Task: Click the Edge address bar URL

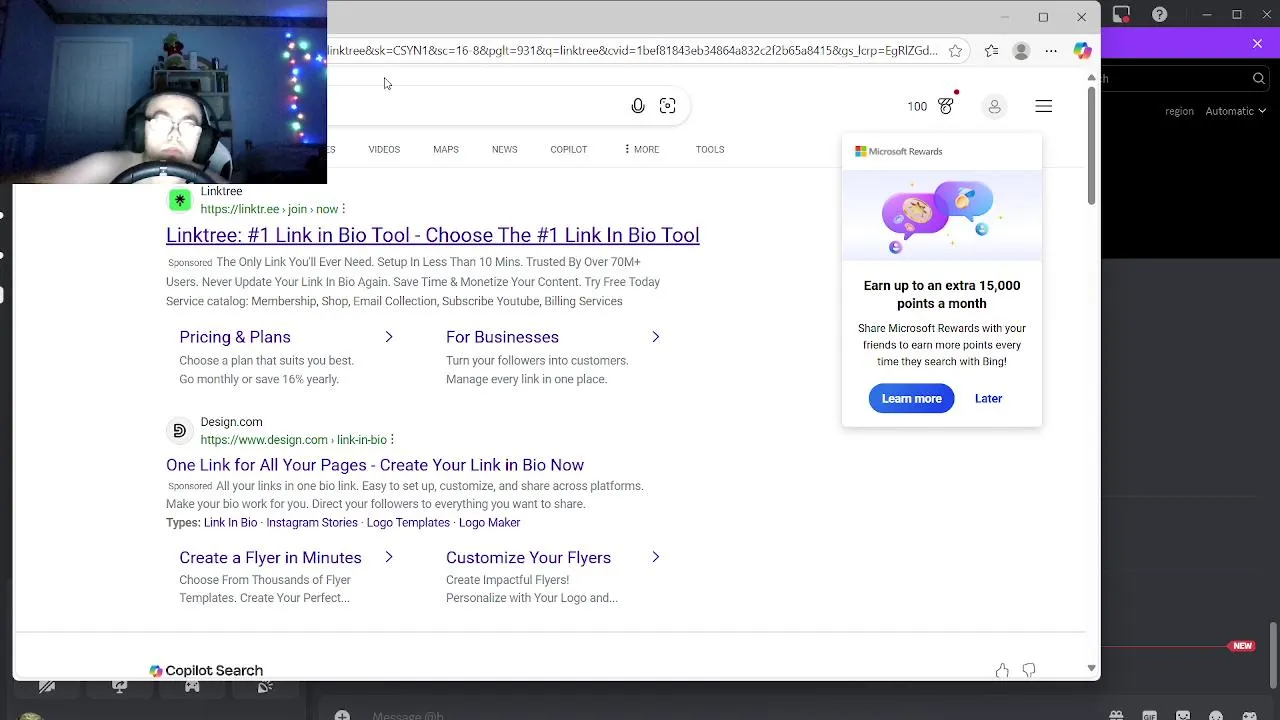Action: (x=632, y=50)
